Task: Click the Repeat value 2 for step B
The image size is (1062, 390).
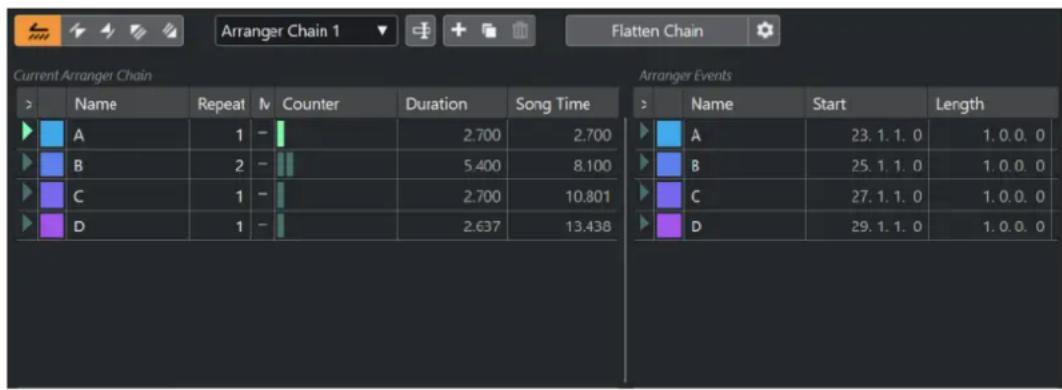Action: point(239,166)
